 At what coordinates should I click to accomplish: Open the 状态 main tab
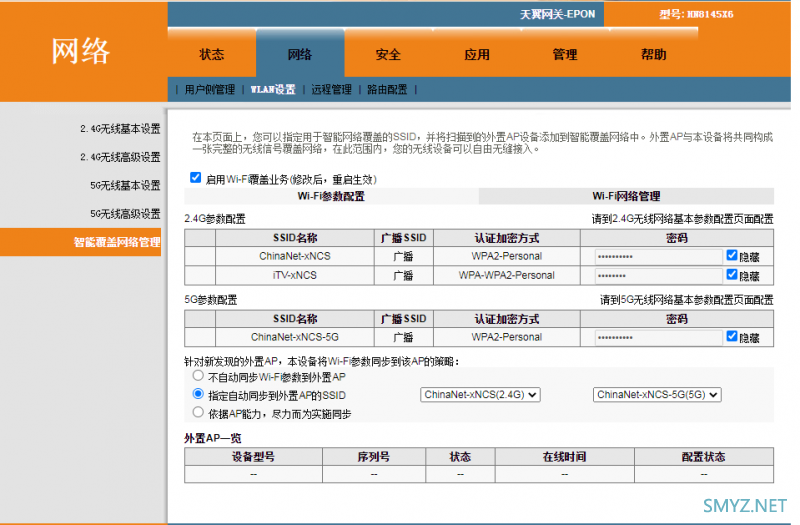pos(212,54)
